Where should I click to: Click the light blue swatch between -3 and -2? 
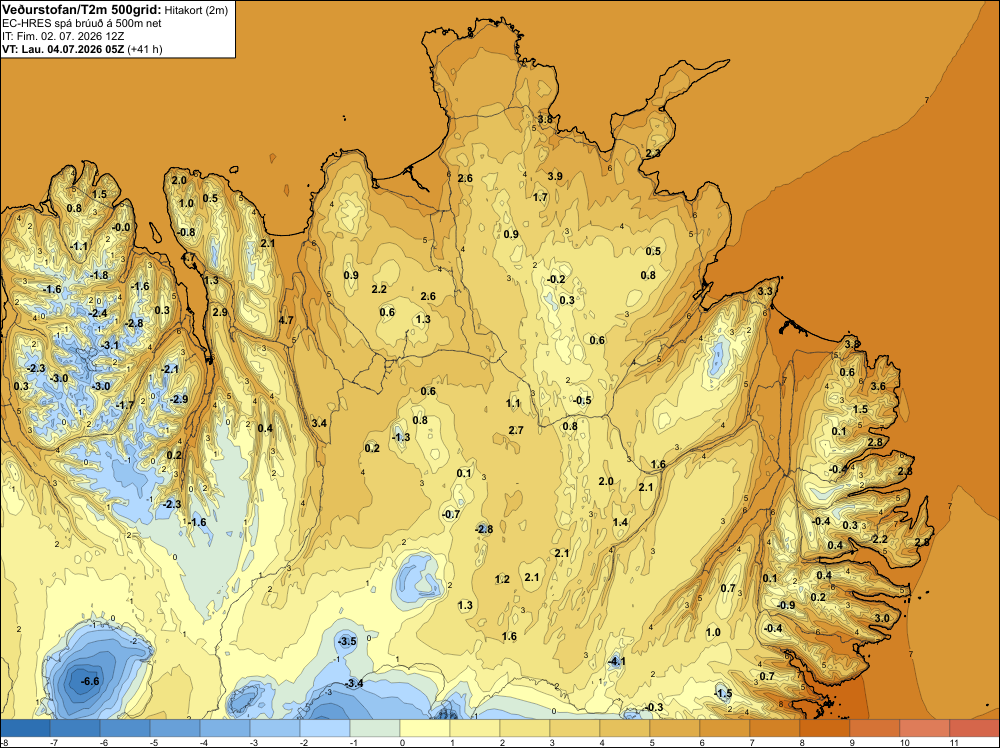[275, 728]
